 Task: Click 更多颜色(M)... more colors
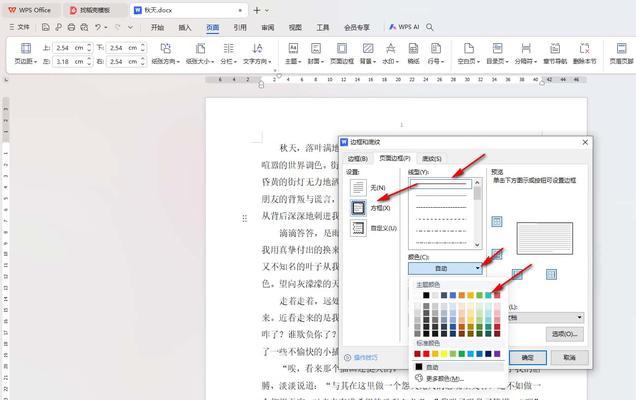(x=440, y=378)
